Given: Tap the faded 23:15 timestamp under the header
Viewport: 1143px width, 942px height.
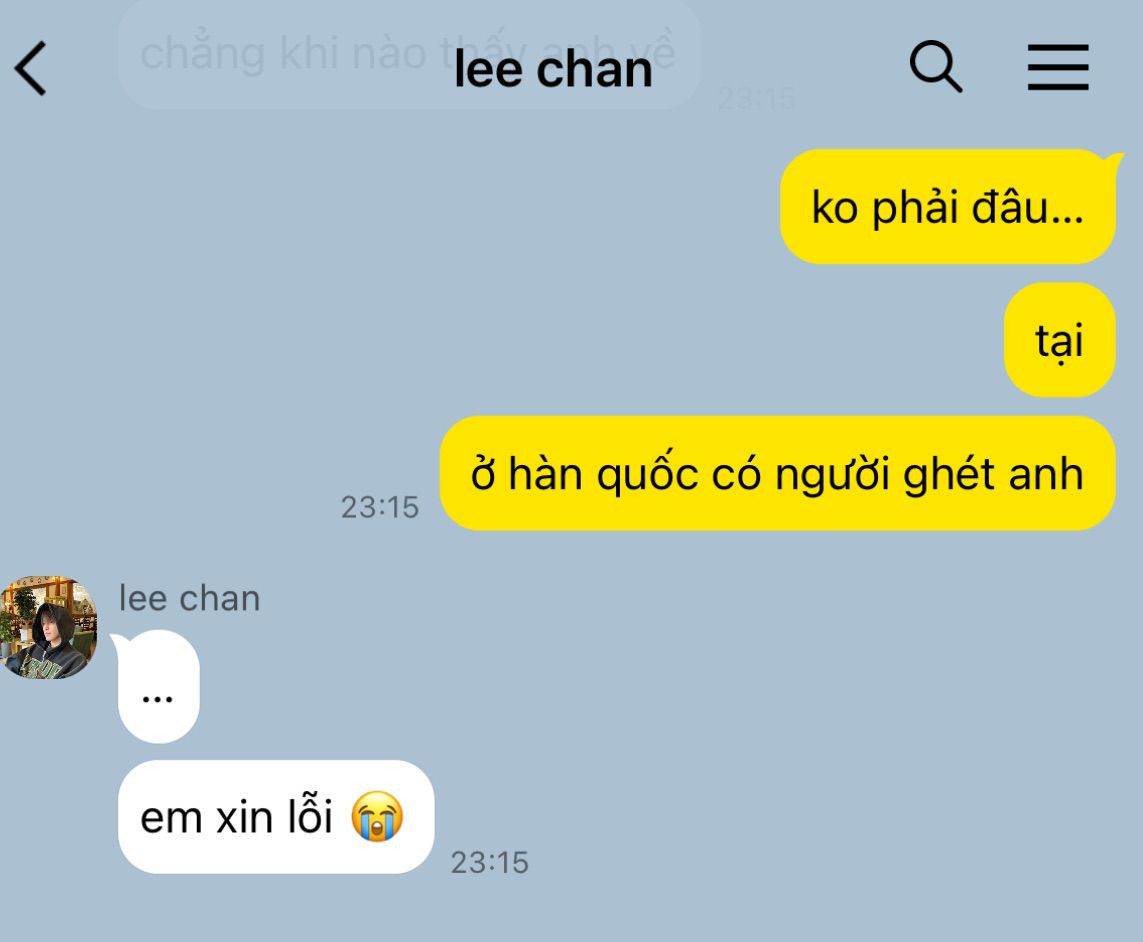Looking at the screenshot, I should coord(757,98).
